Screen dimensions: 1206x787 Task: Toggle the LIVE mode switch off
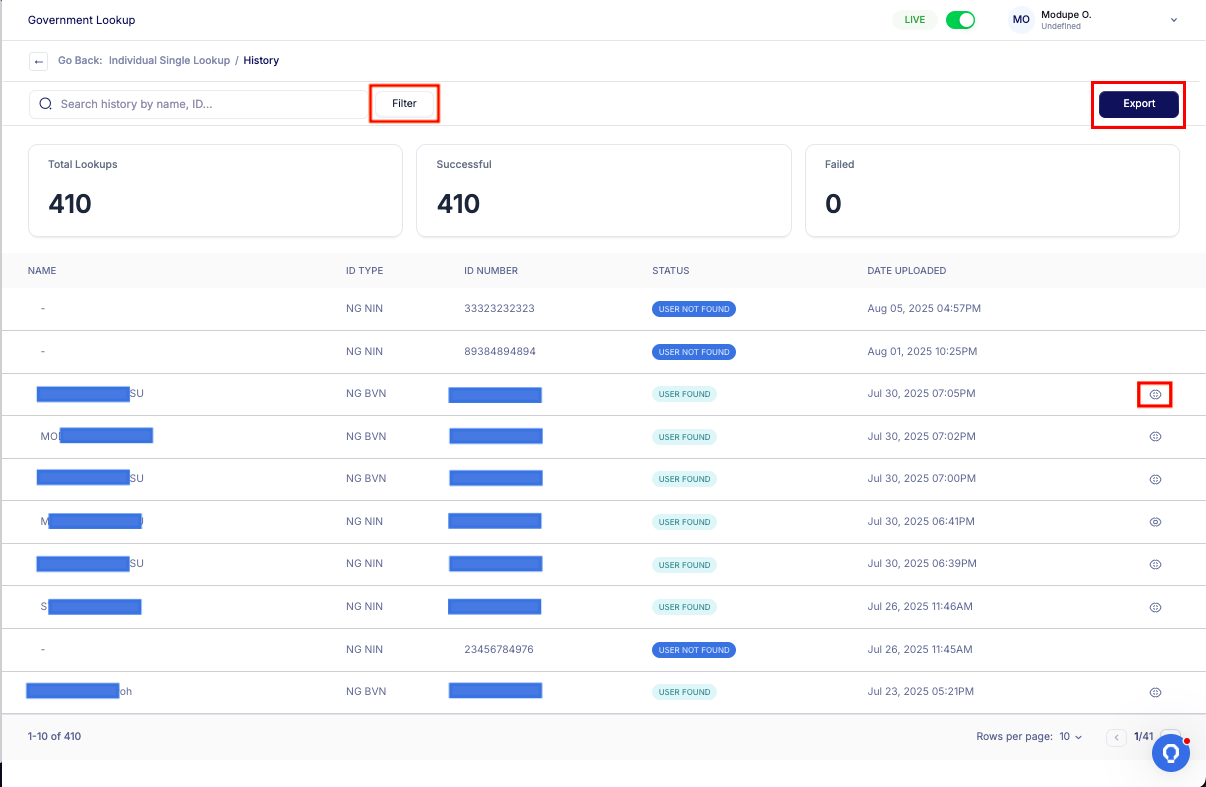[x=960, y=20]
